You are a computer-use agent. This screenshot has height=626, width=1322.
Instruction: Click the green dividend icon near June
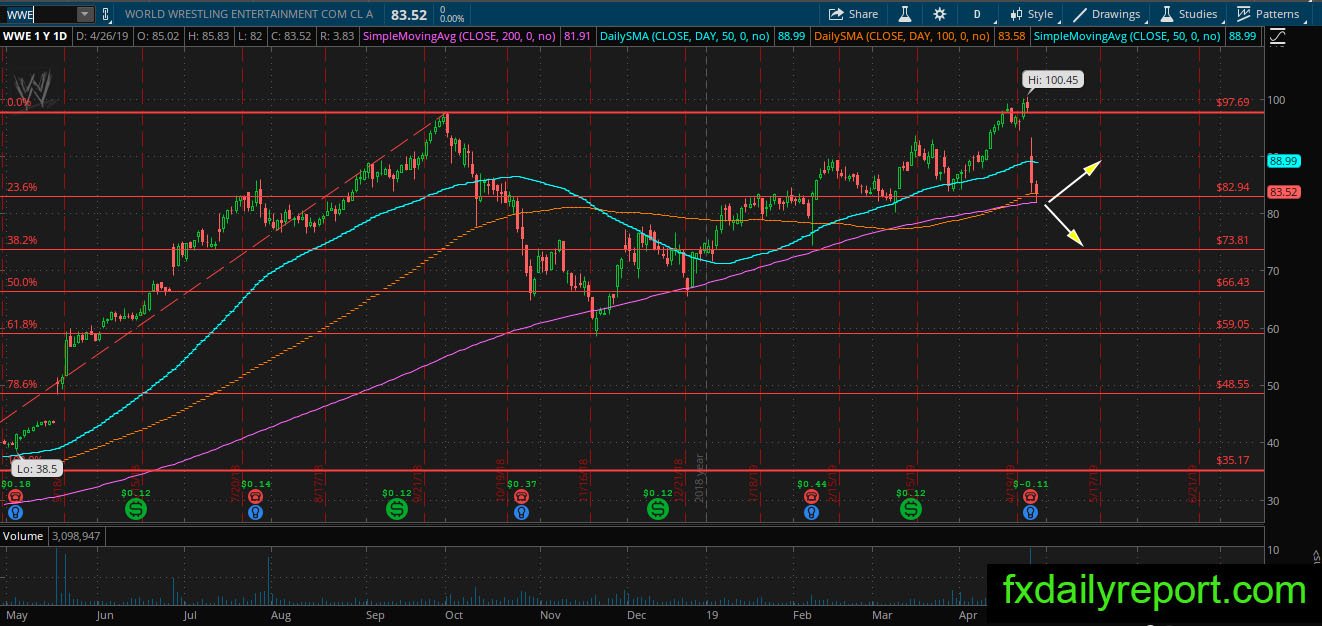(136, 509)
